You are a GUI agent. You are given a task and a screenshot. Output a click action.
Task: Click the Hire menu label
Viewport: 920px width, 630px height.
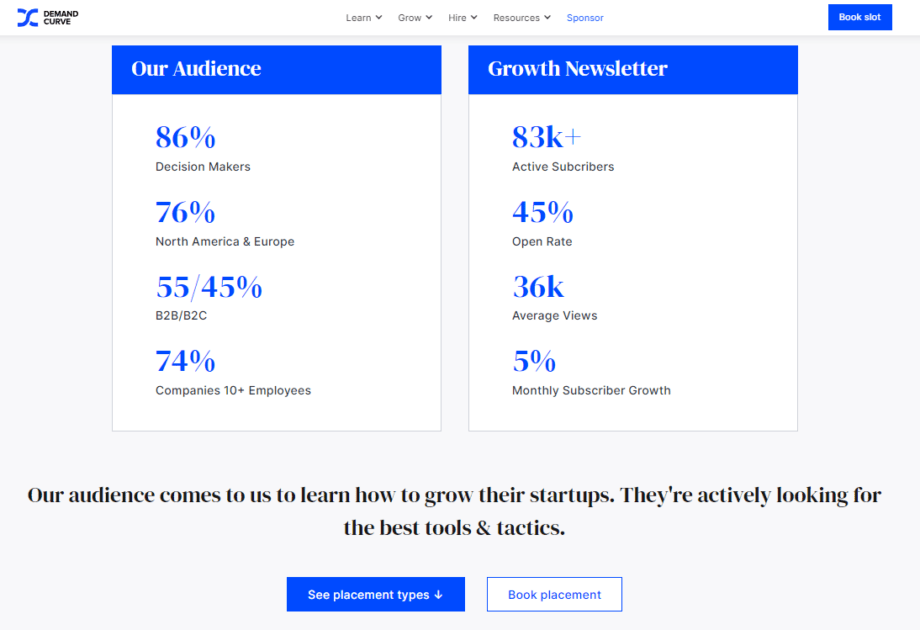[458, 17]
